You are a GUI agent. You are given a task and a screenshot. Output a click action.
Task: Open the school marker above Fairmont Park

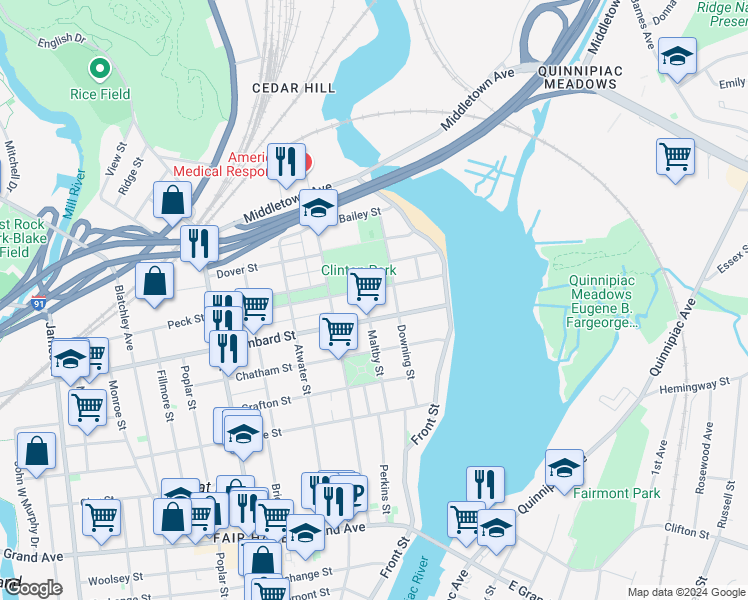[564, 471]
